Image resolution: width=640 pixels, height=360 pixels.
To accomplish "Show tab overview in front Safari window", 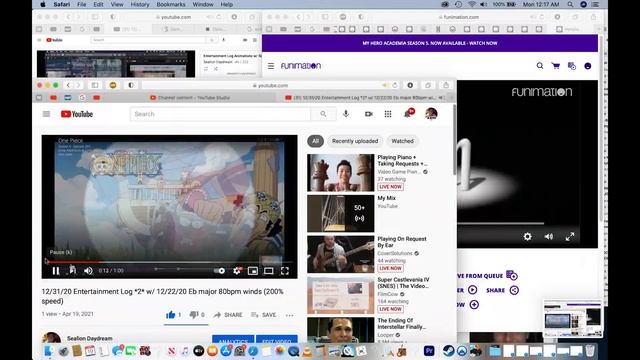I will click(x=428, y=85).
